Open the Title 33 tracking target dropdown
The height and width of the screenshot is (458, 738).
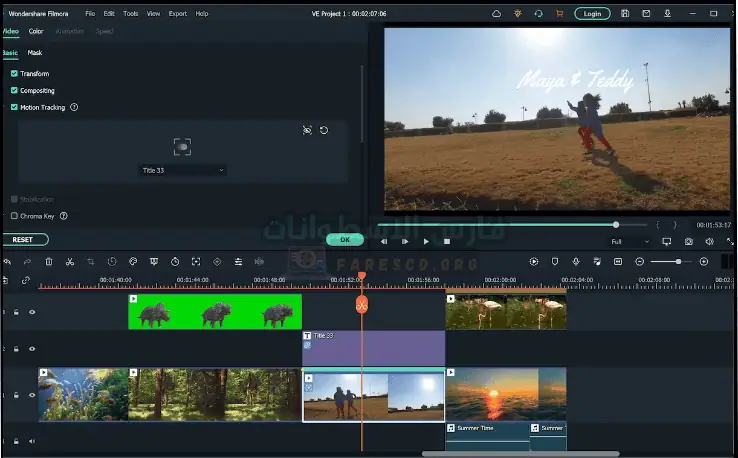click(183, 171)
